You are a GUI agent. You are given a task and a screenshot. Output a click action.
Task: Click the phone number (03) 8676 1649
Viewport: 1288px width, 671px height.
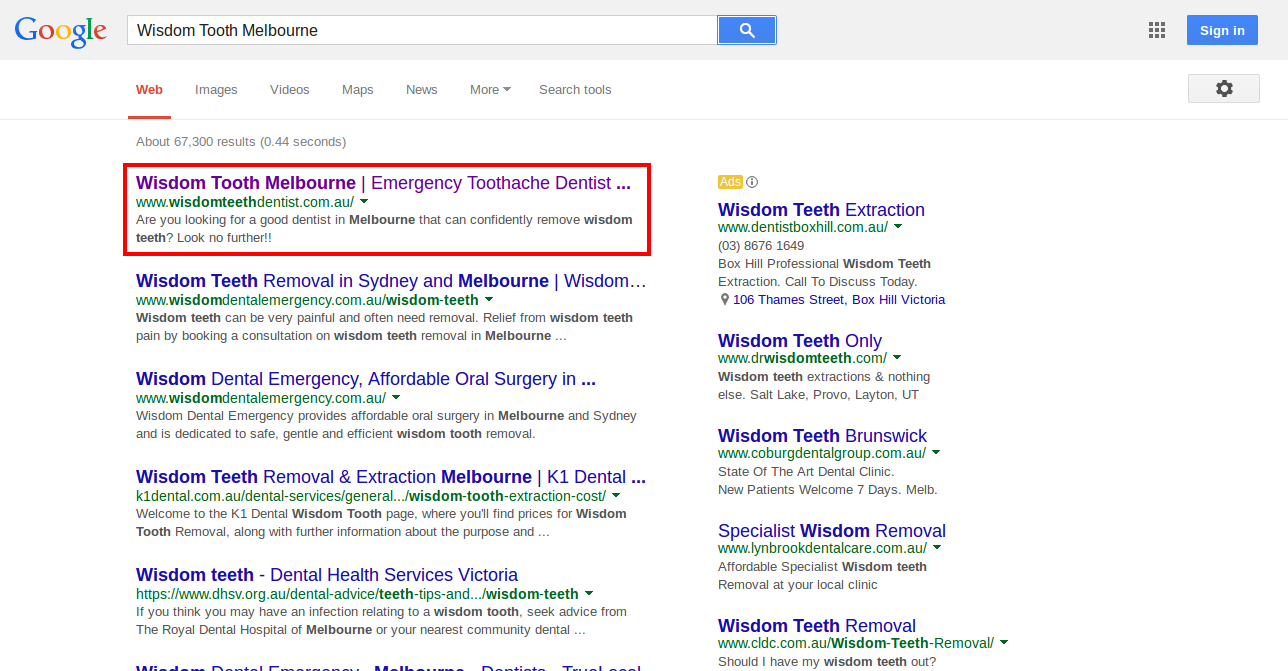pyautogui.click(x=761, y=246)
